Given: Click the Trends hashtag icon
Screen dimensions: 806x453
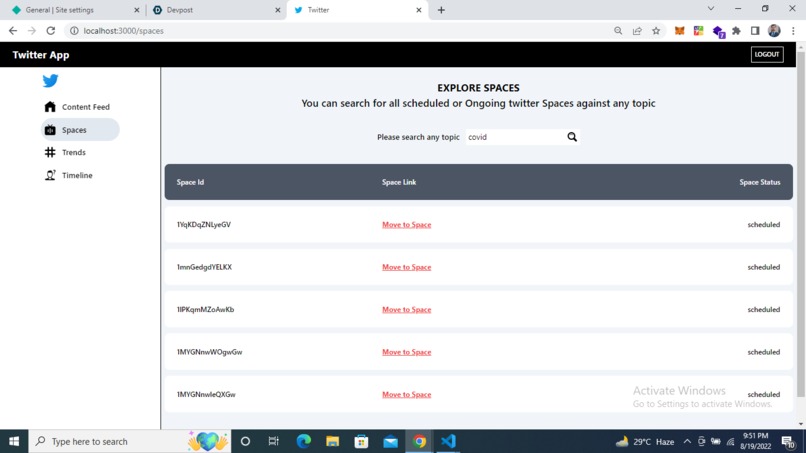Looking at the screenshot, I should tap(50, 152).
